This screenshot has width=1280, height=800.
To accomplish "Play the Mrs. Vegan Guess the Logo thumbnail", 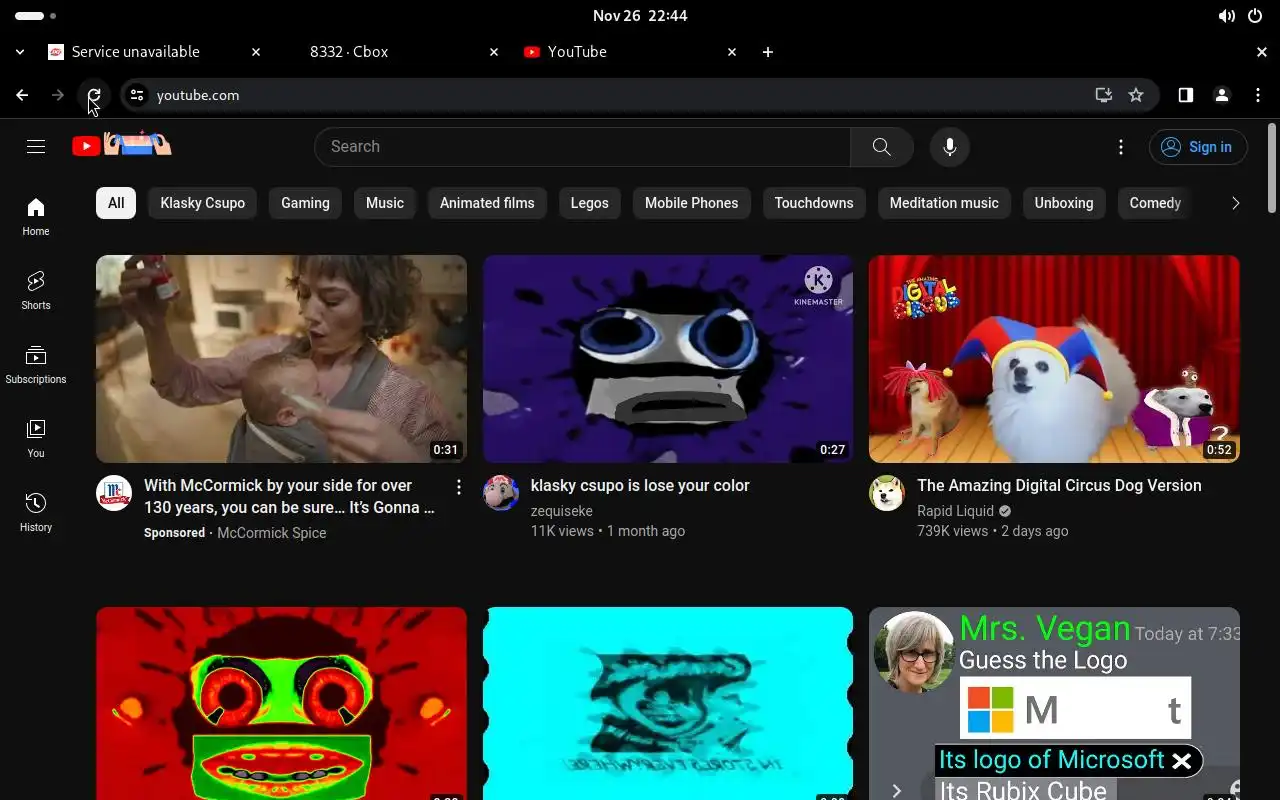I will coord(1054,703).
